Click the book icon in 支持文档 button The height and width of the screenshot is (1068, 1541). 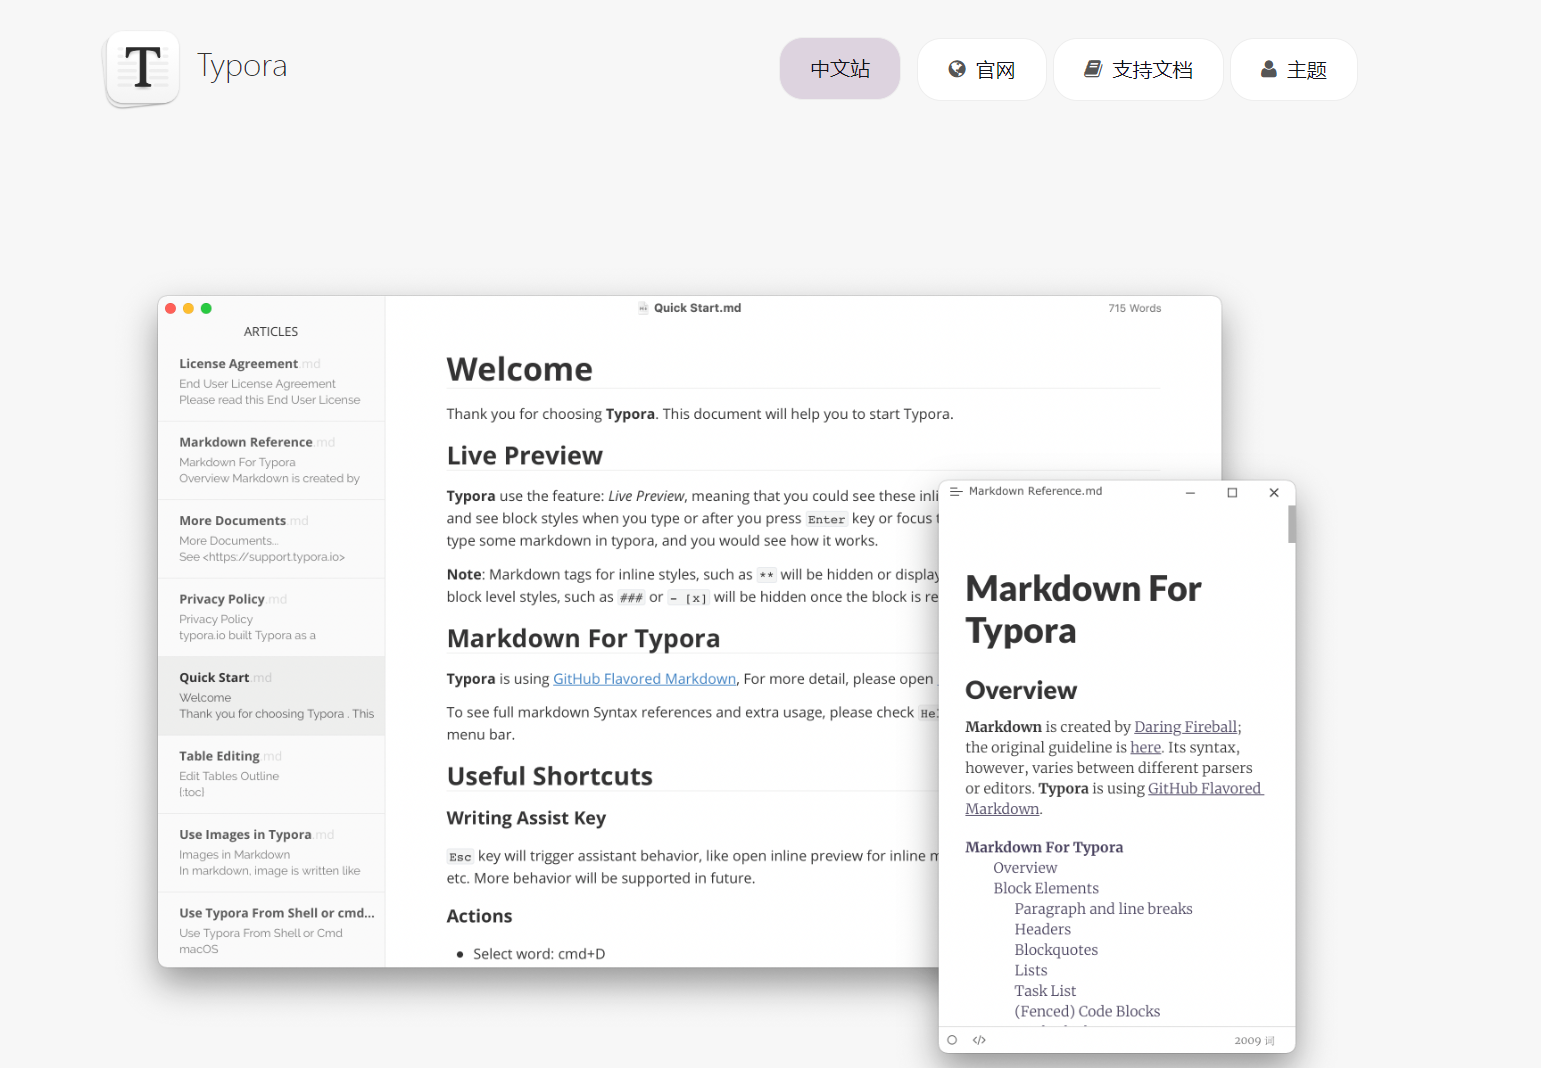click(x=1093, y=69)
